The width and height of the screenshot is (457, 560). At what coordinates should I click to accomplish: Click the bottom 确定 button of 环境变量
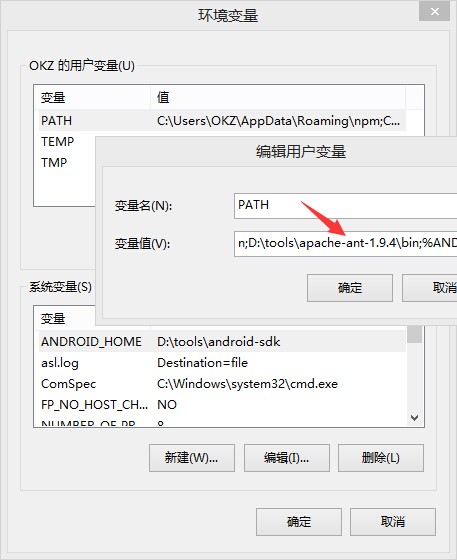tap(299, 522)
